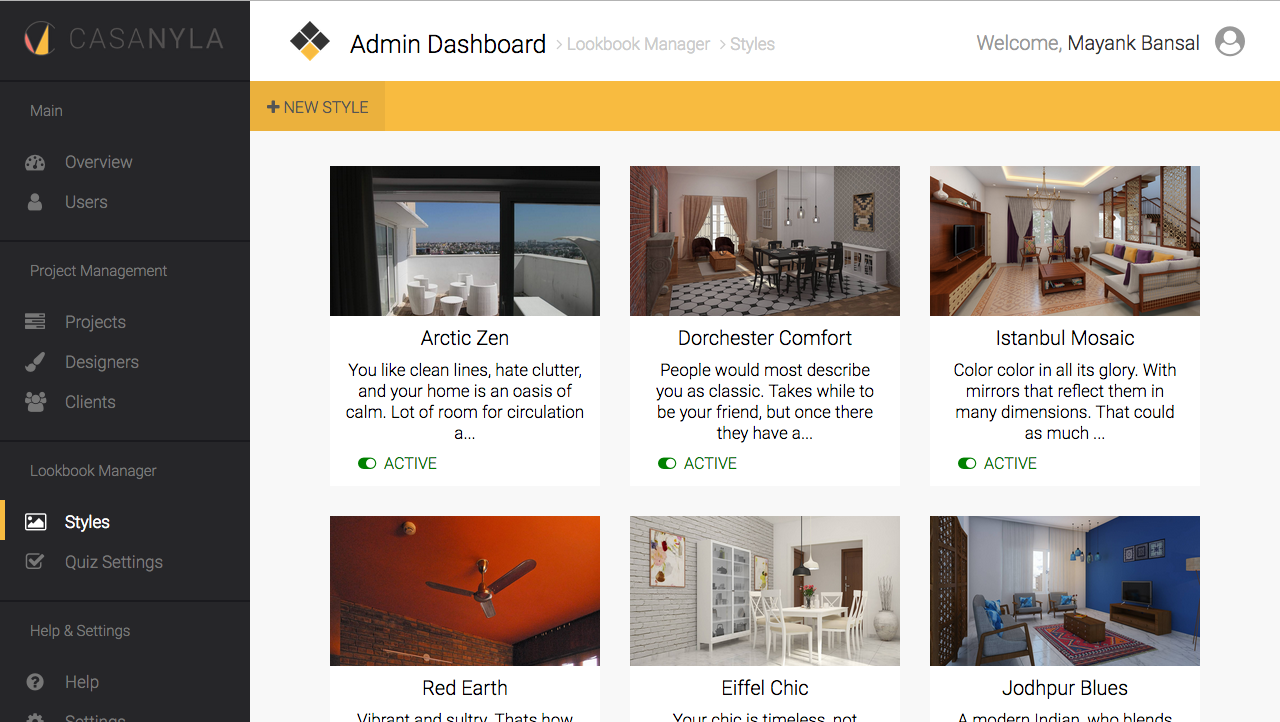This screenshot has height=722, width=1280.
Task: Select the Projects menu label
Action: (95, 322)
